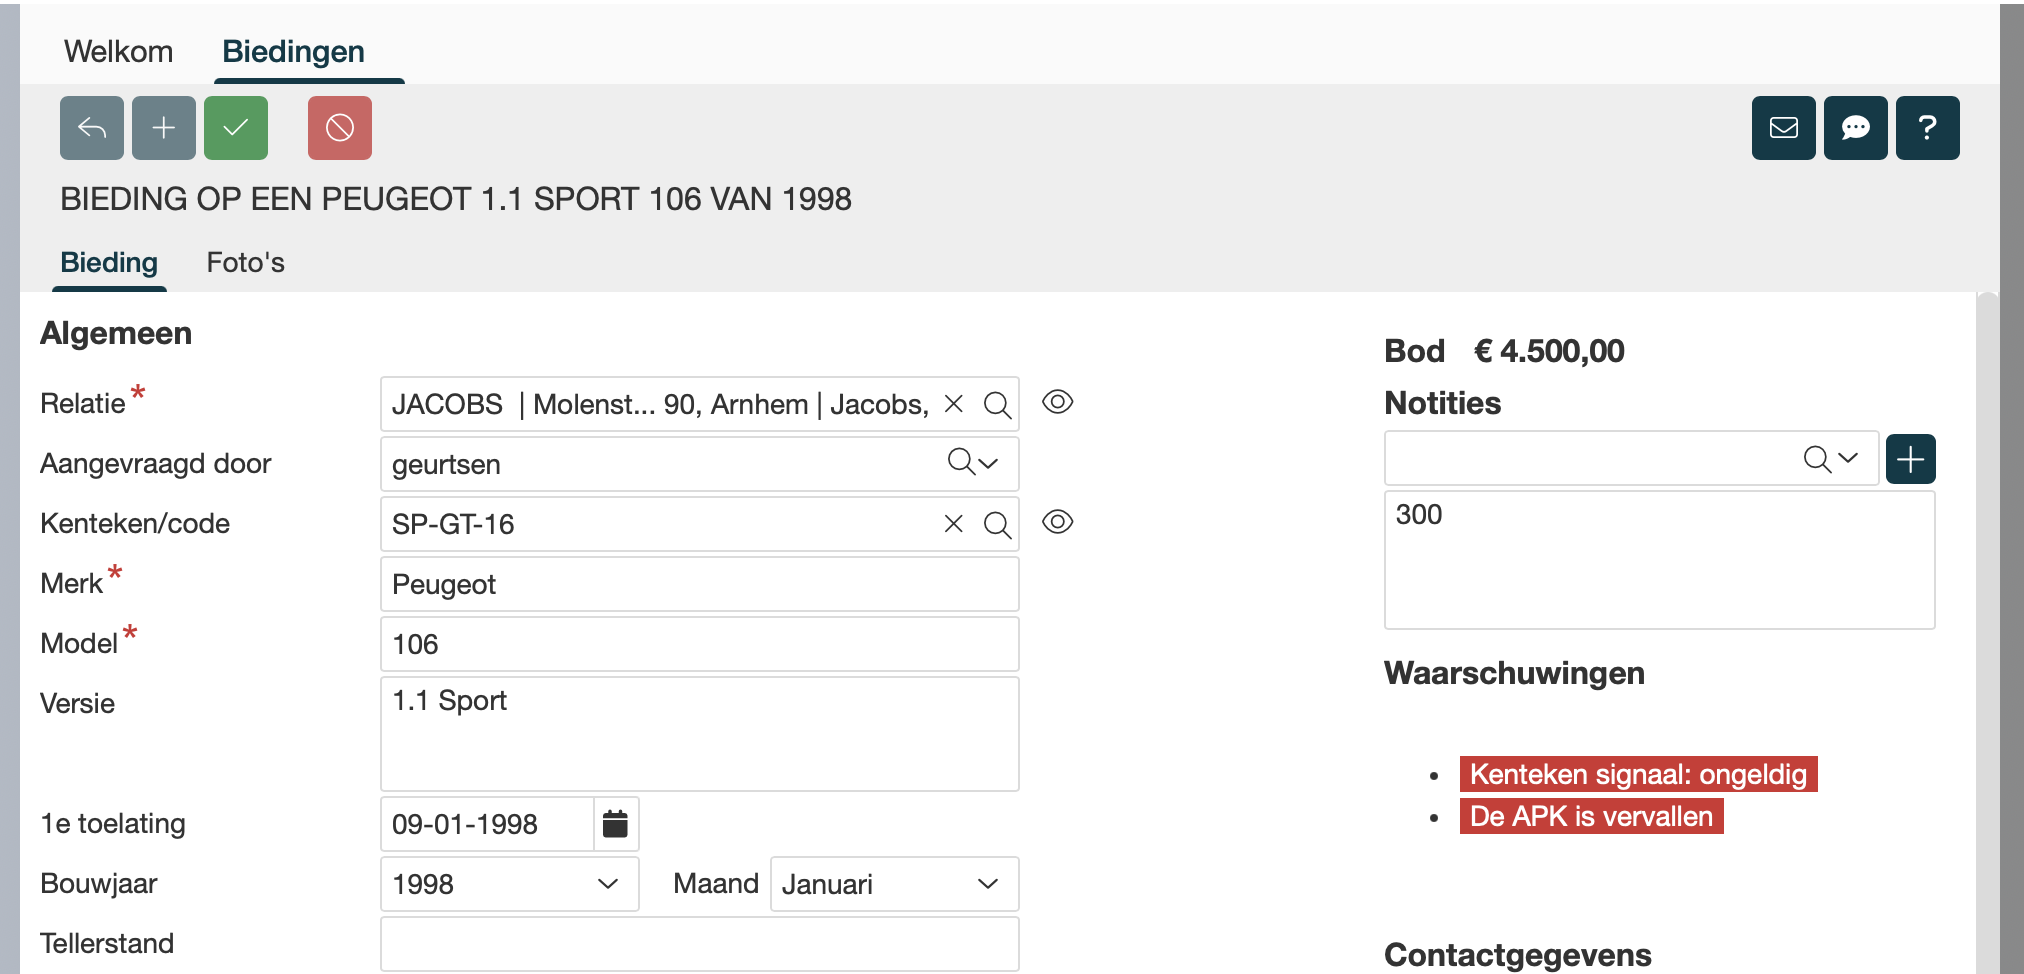View Kenteken details via eye icon
Viewport: 2024px width, 974px height.
click(x=1058, y=522)
